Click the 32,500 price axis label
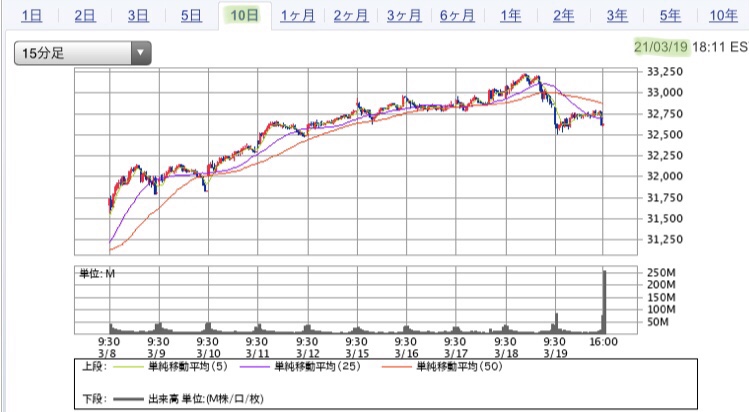 (664, 135)
